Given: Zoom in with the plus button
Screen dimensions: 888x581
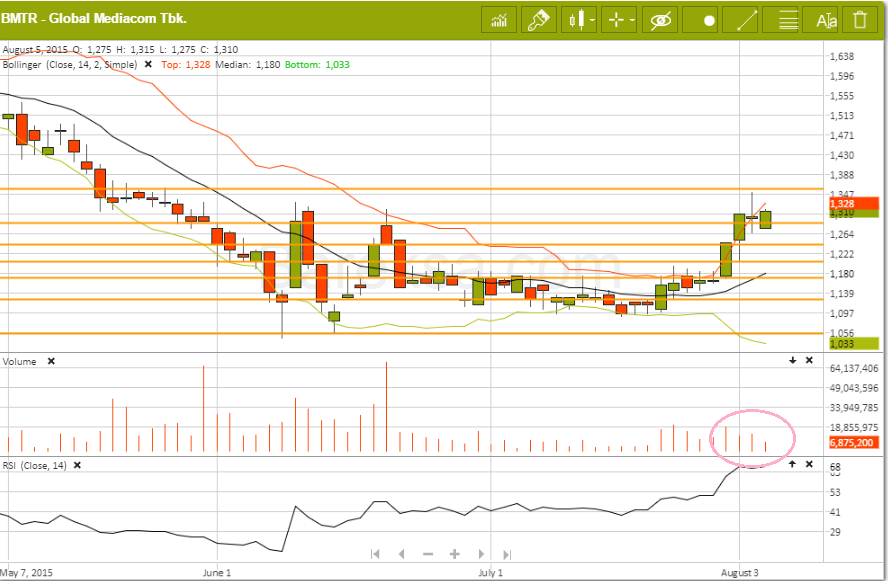Looking at the screenshot, I should (x=454, y=553).
